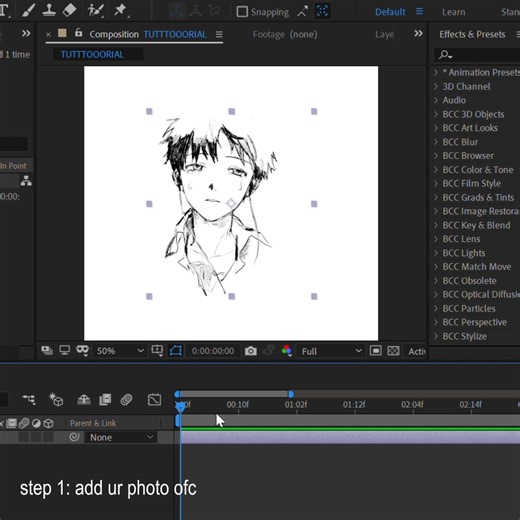Click the work area end handle
The width and height of the screenshot is (520, 520).
pyautogui.click(x=291, y=394)
